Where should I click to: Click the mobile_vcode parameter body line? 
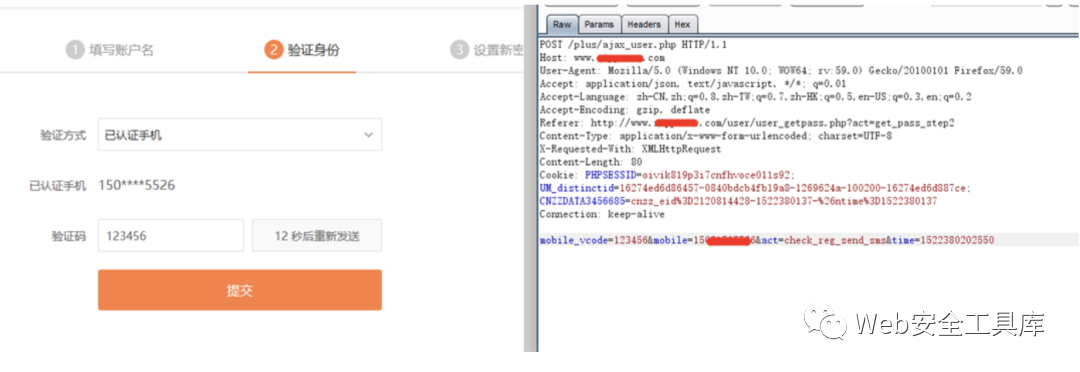tap(767, 240)
